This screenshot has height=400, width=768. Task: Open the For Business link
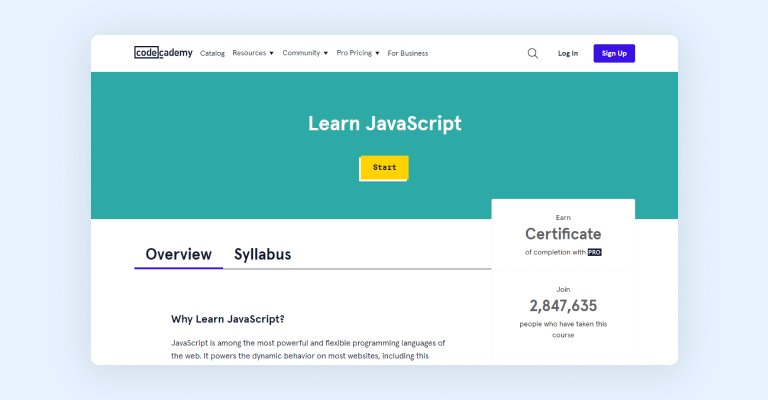(408, 53)
